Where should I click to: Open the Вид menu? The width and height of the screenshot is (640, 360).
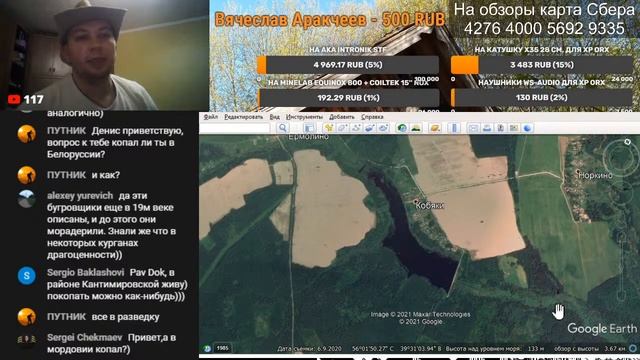point(275,117)
